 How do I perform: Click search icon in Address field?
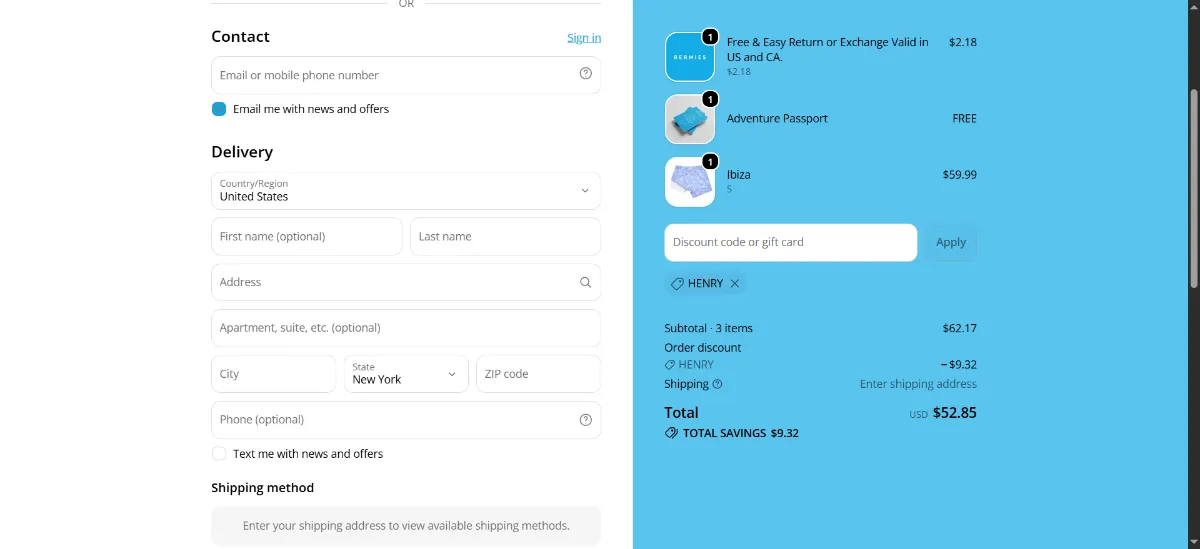tap(586, 282)
